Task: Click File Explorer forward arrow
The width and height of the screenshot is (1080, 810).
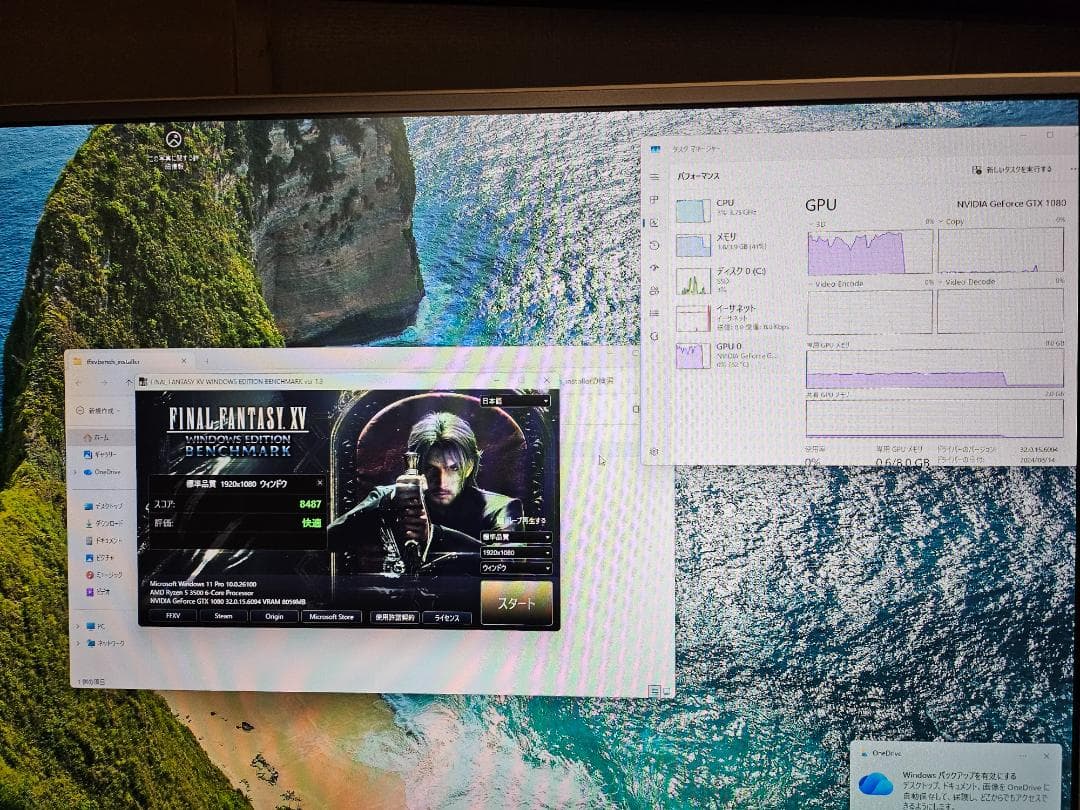Action: click(103, 382)
